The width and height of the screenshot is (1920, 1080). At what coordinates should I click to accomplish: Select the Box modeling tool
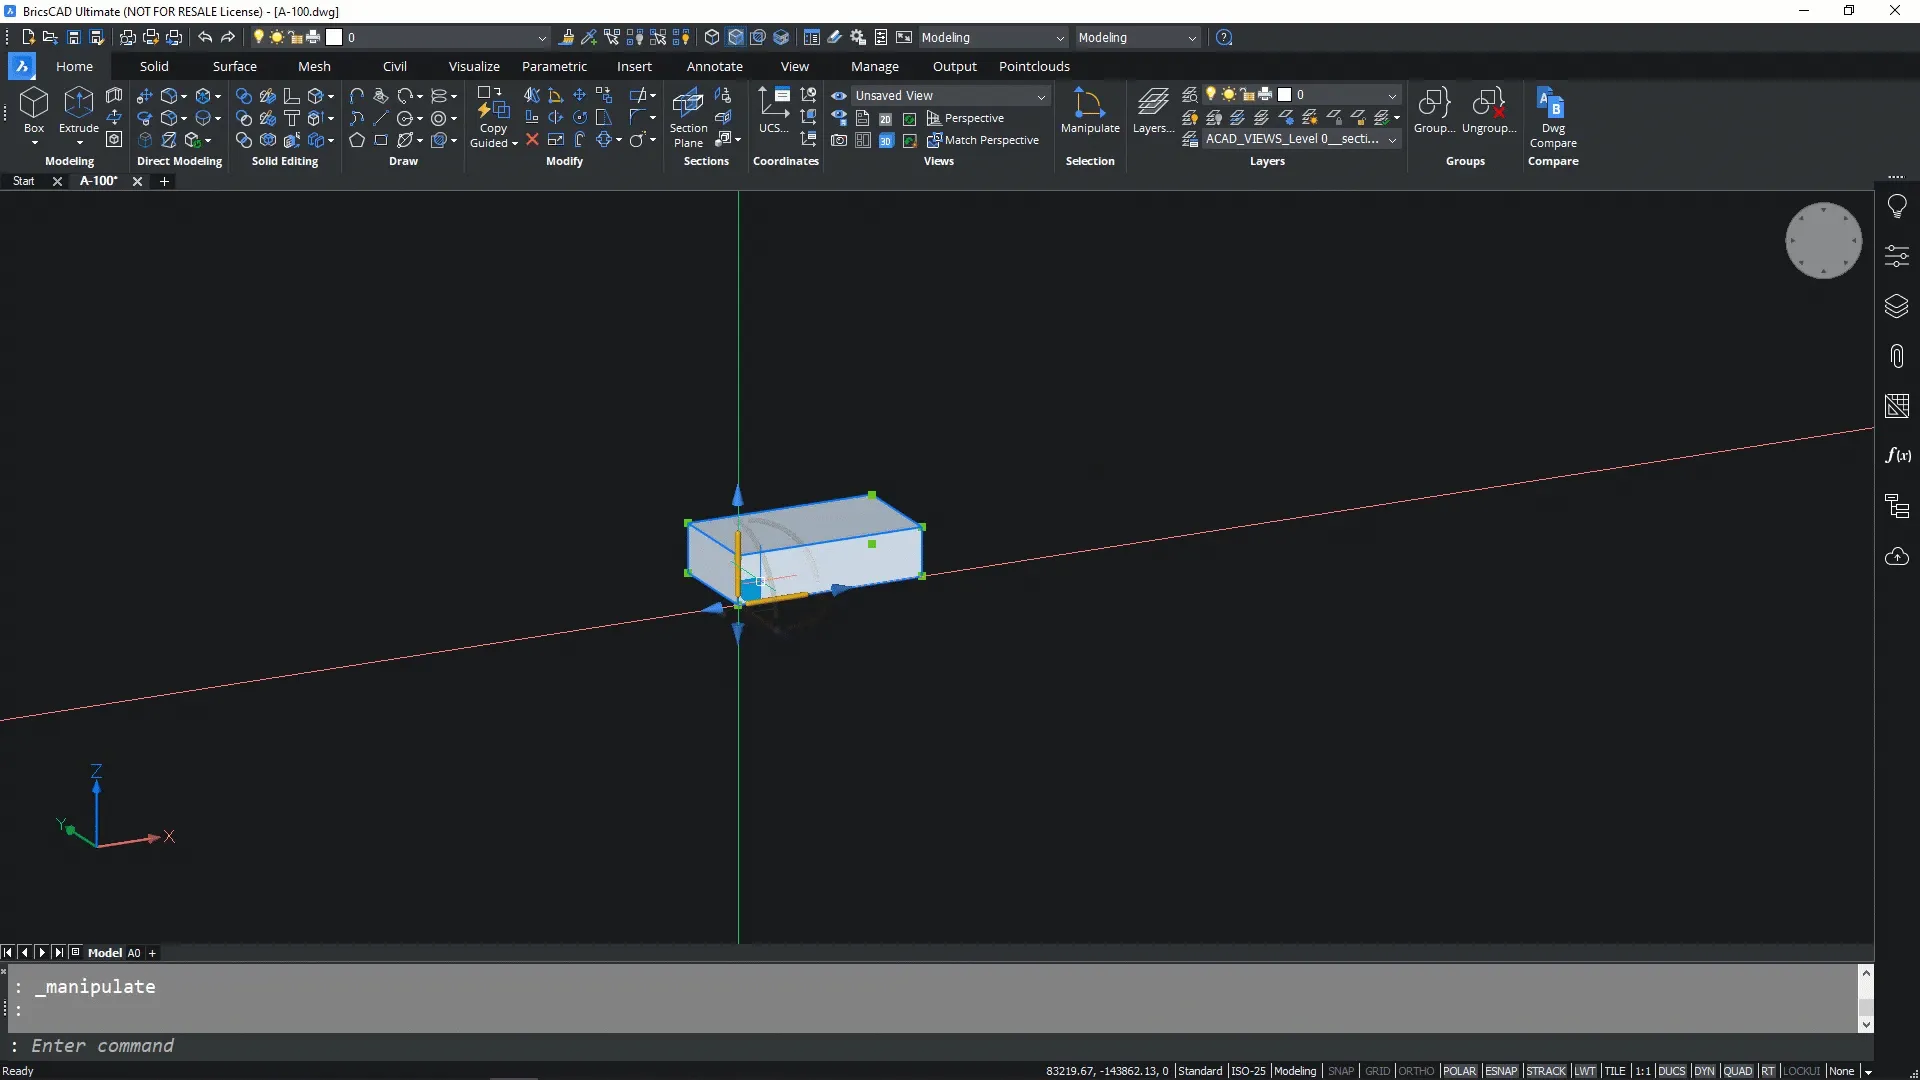[34, 104]
